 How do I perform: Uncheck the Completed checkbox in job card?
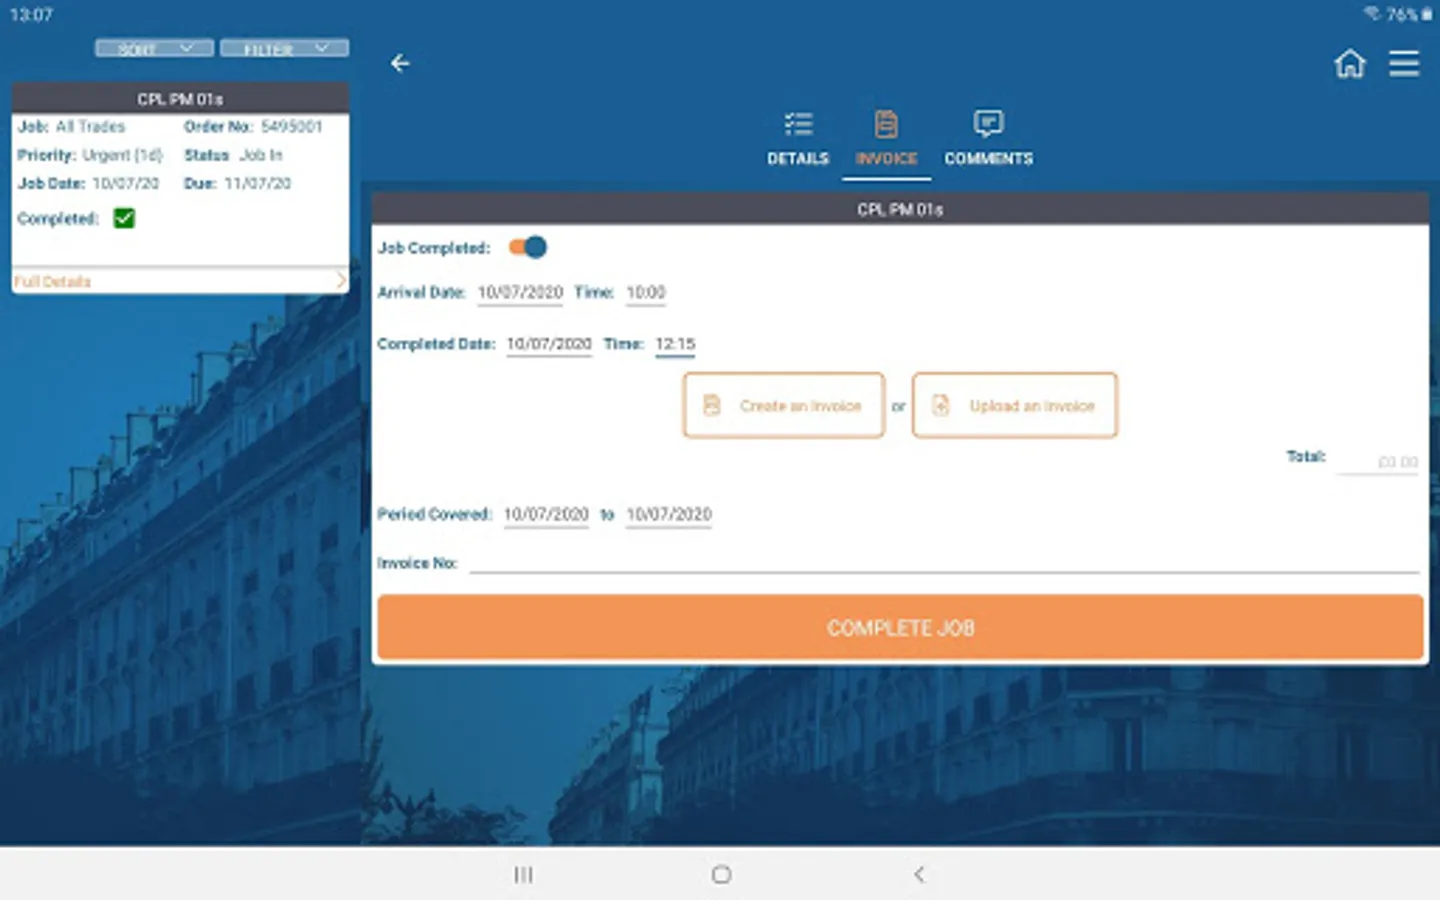pos(124,218)
